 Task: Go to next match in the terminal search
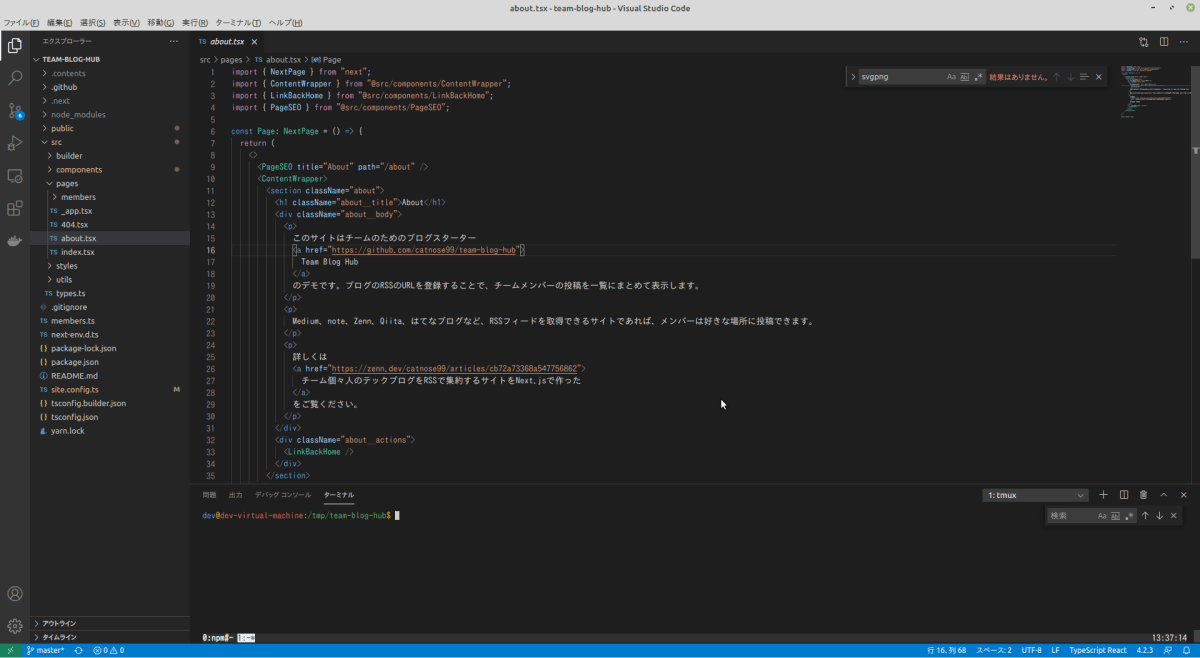(x=1159, y=516)
